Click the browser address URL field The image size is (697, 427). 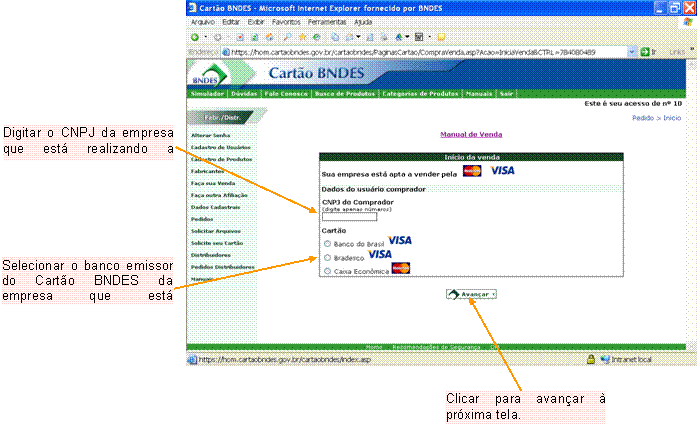(x=429, y=52)
